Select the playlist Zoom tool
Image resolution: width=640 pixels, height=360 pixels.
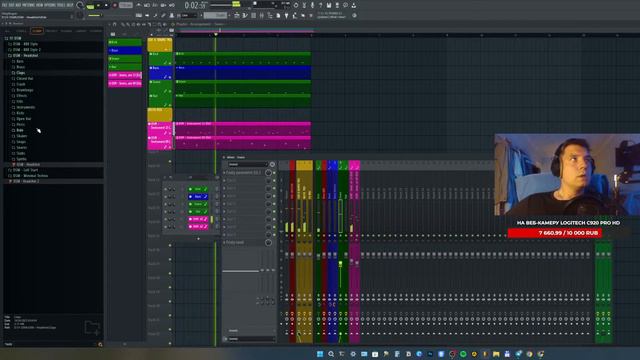160,24
